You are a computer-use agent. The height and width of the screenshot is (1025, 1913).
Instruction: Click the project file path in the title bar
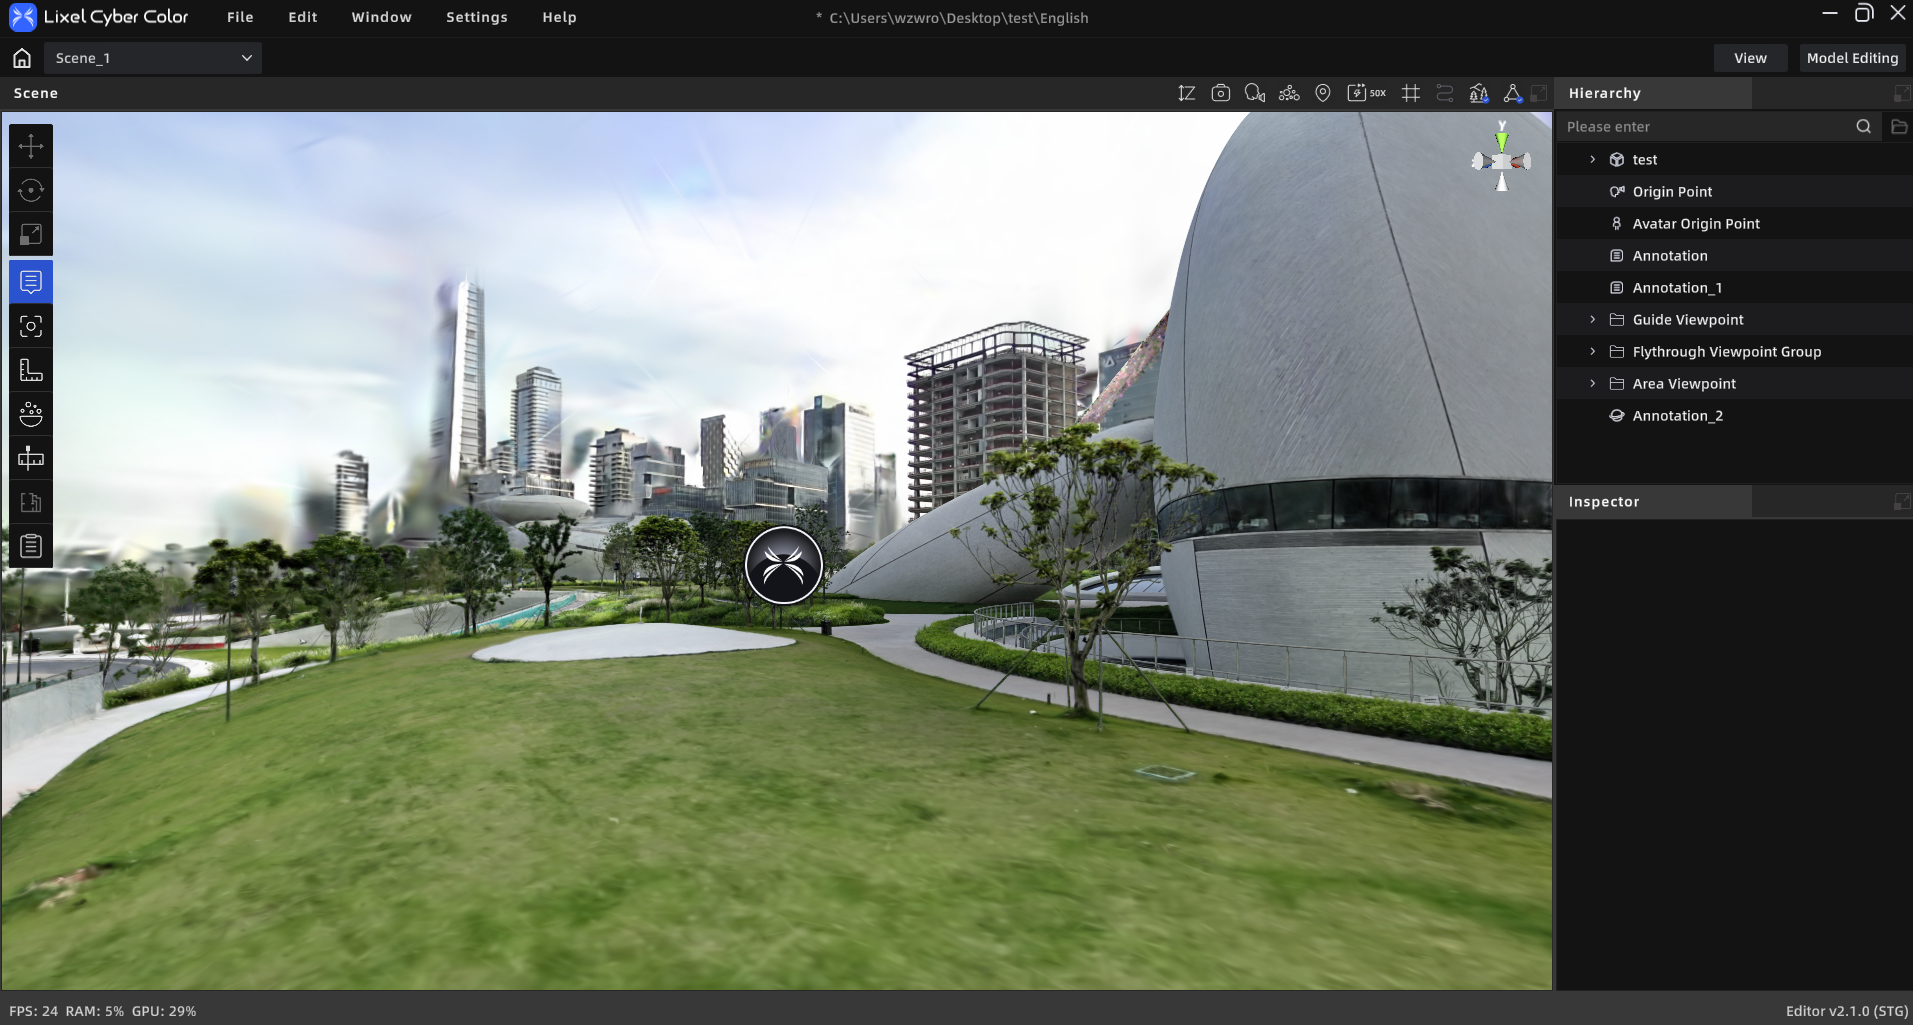(x=959, y=18)
